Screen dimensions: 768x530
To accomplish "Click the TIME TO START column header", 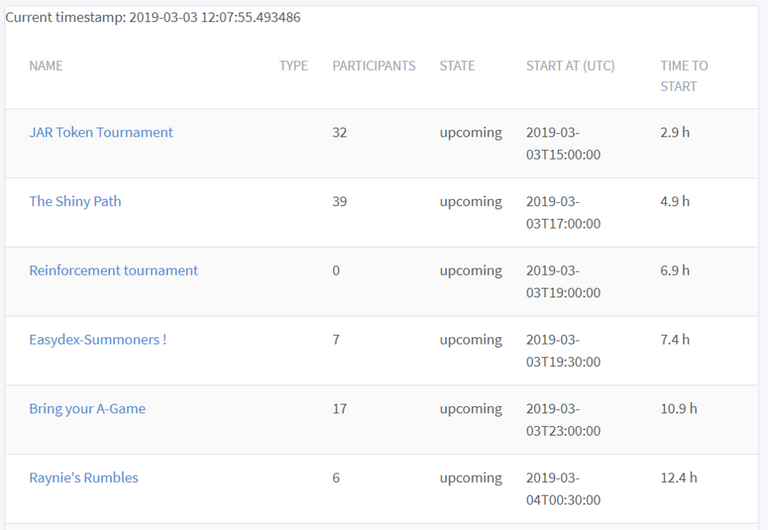I will pos(684,76).
